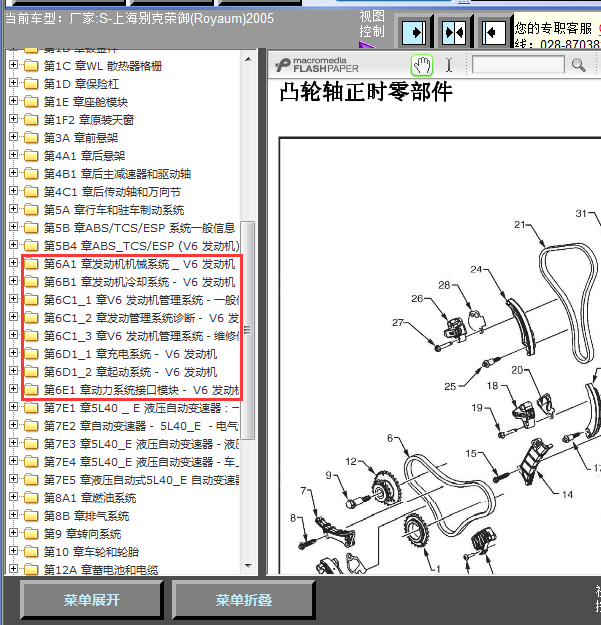Click the exploded camshaft timing diagram
The image size is (601, 625).
tap(440, 356)
